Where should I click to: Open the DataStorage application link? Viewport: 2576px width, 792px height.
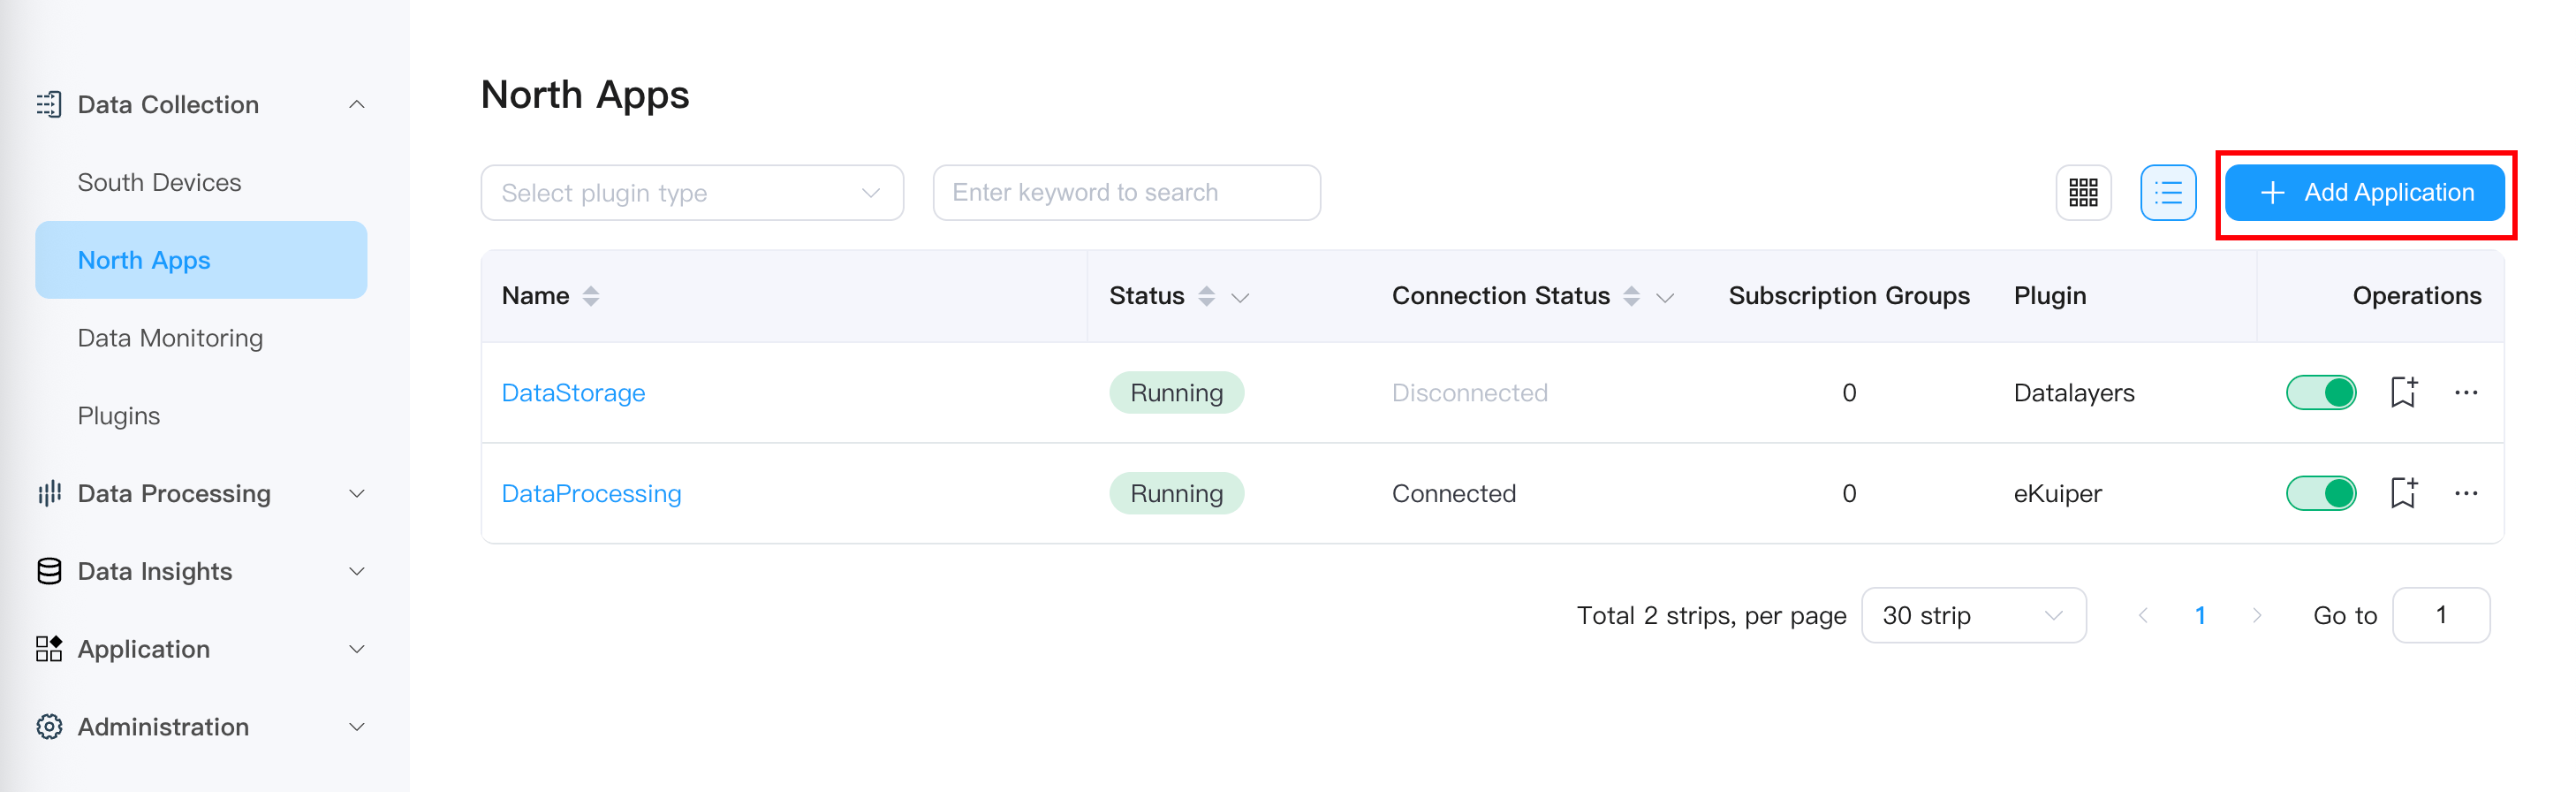(x=573, y=392)
